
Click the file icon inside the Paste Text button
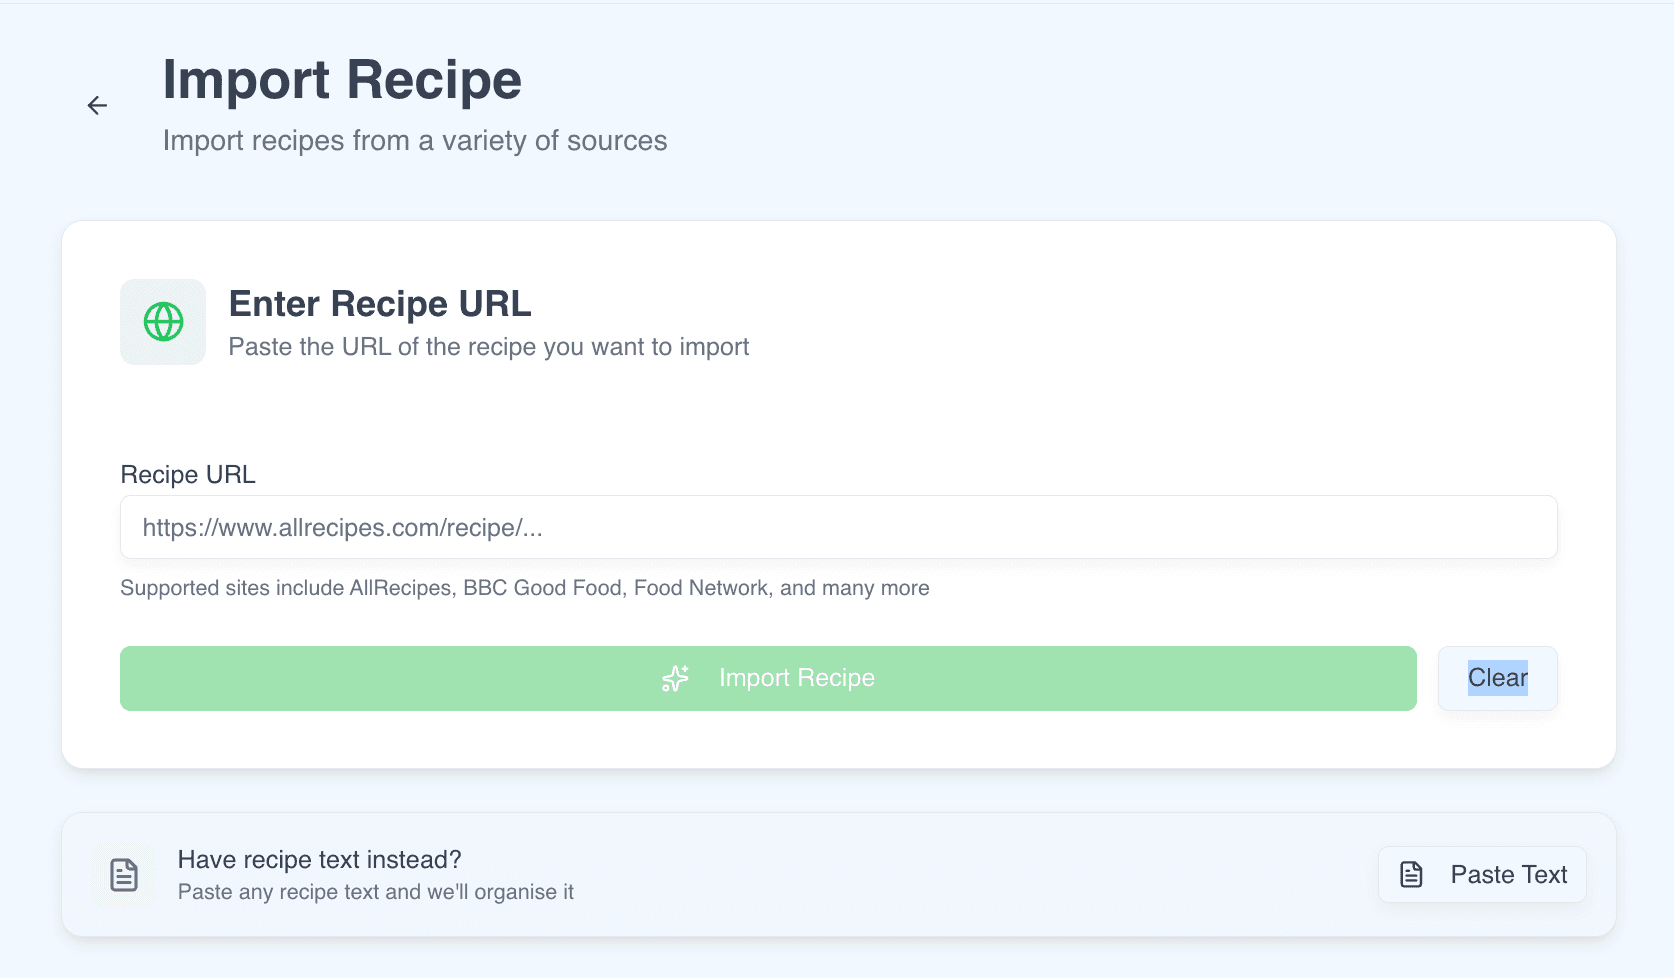tap(1411, 874)
